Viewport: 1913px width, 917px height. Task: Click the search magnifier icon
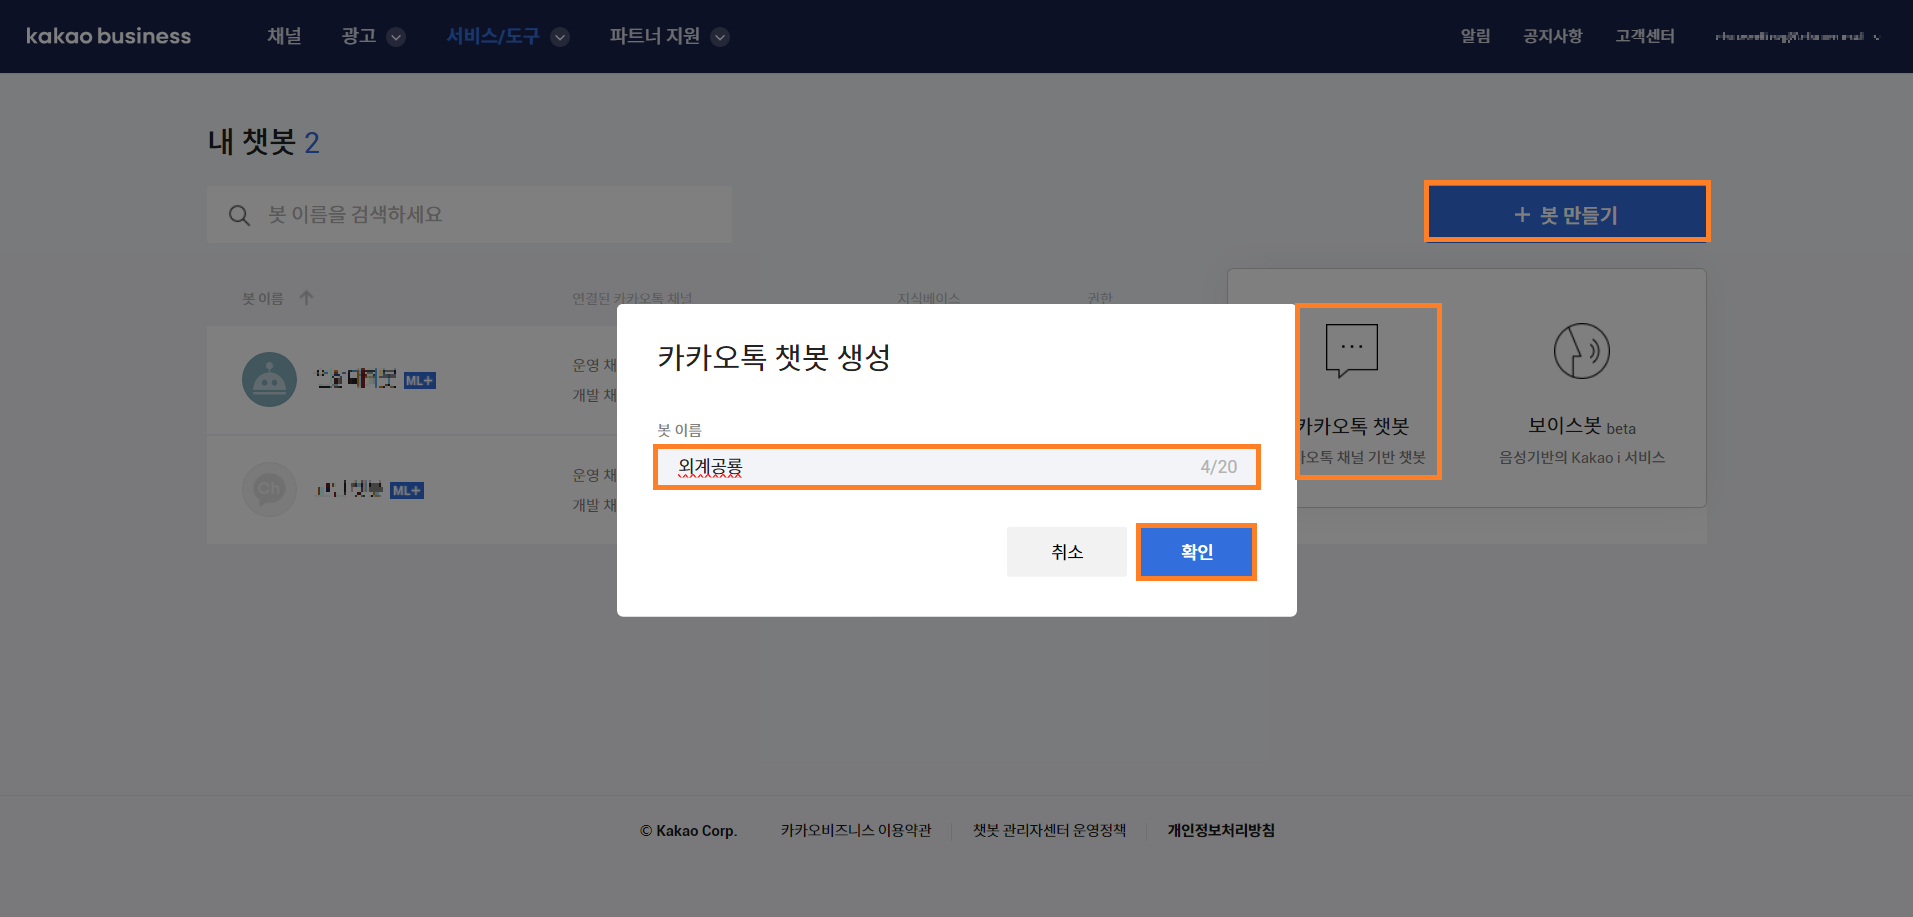click(x=239, y=215)
